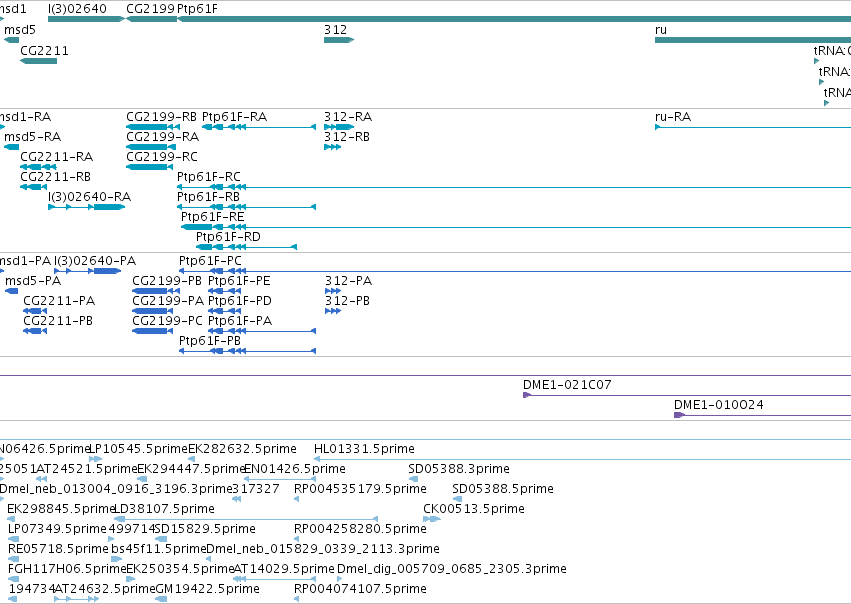The image size is (851, 604).
Task: Open transcript label Ptp61F-RB
Action: click(x=208, y=197)
